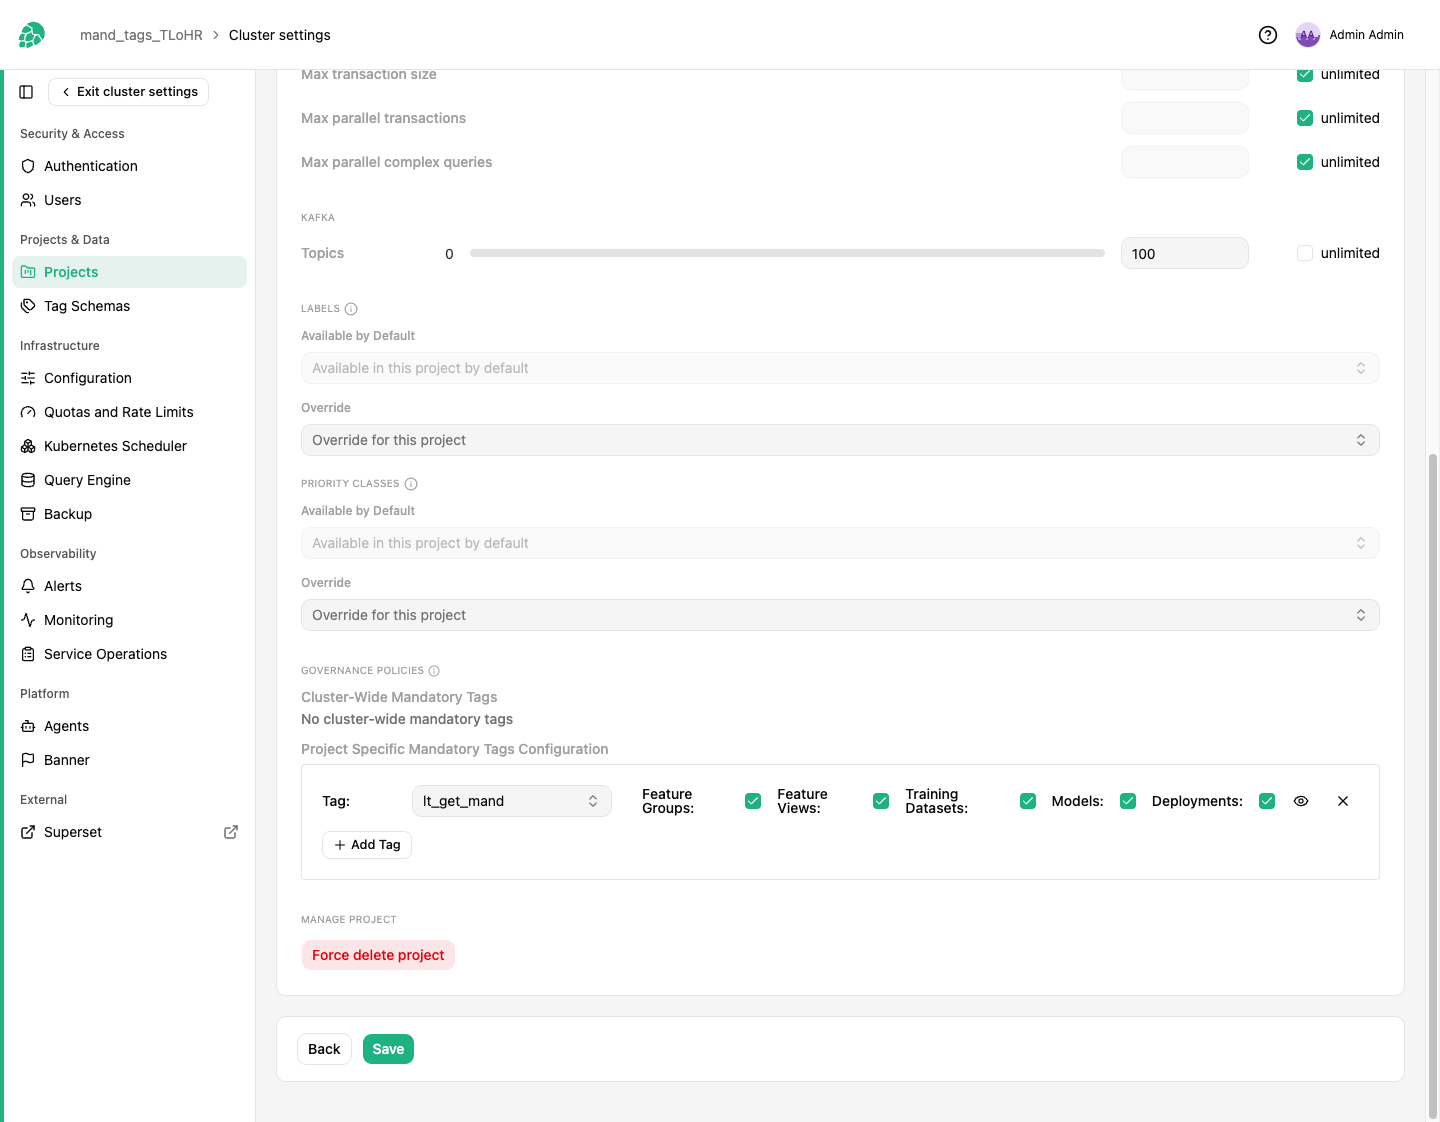Toggle the Feature Groups checkbox

pos(753,801)
